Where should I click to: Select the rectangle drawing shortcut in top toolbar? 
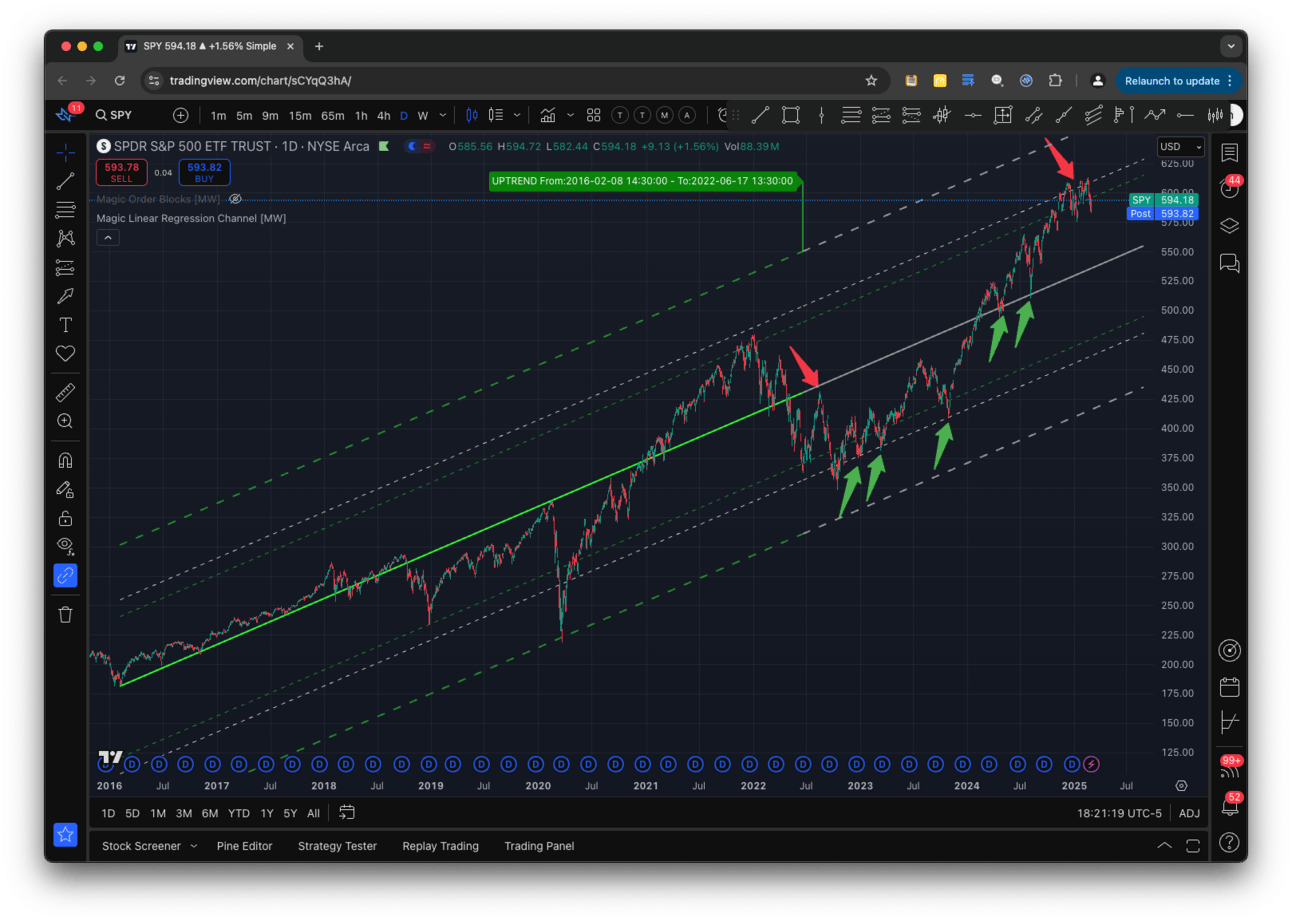tap(791, 115)
